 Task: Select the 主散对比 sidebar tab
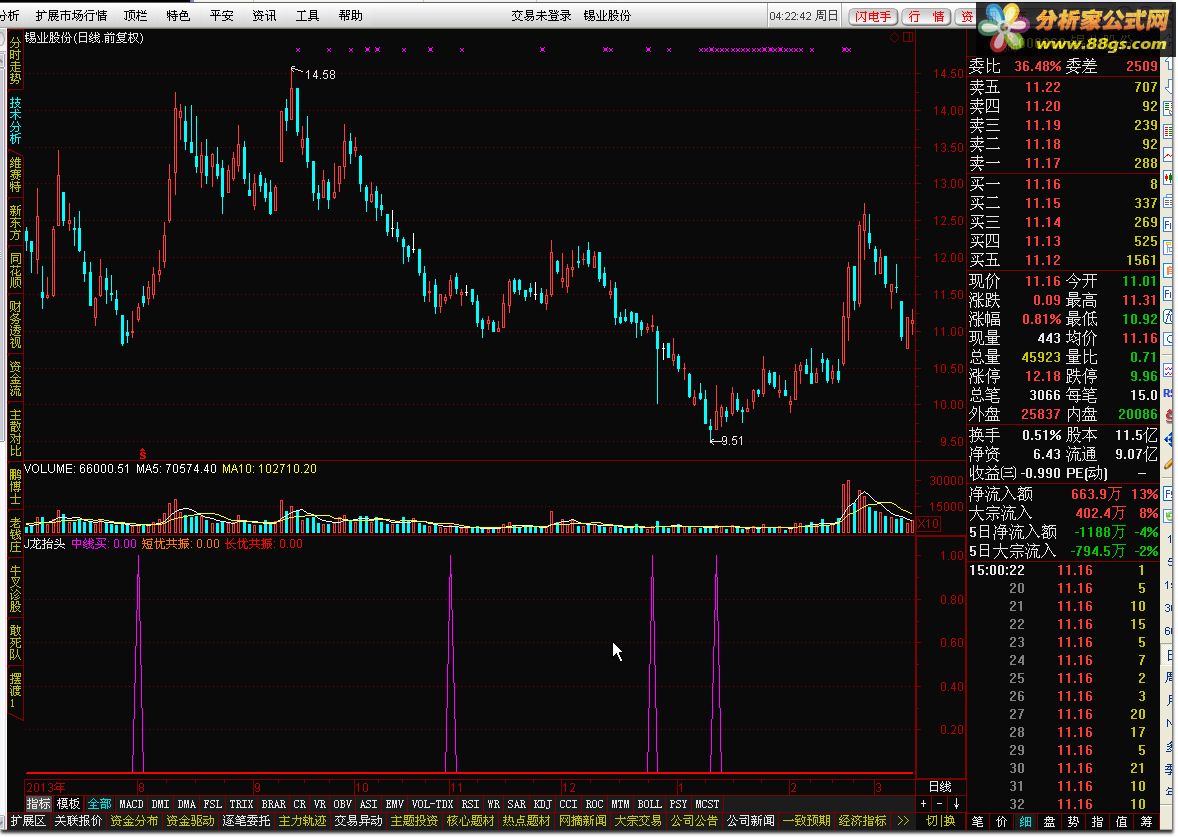tap(15, 433)
